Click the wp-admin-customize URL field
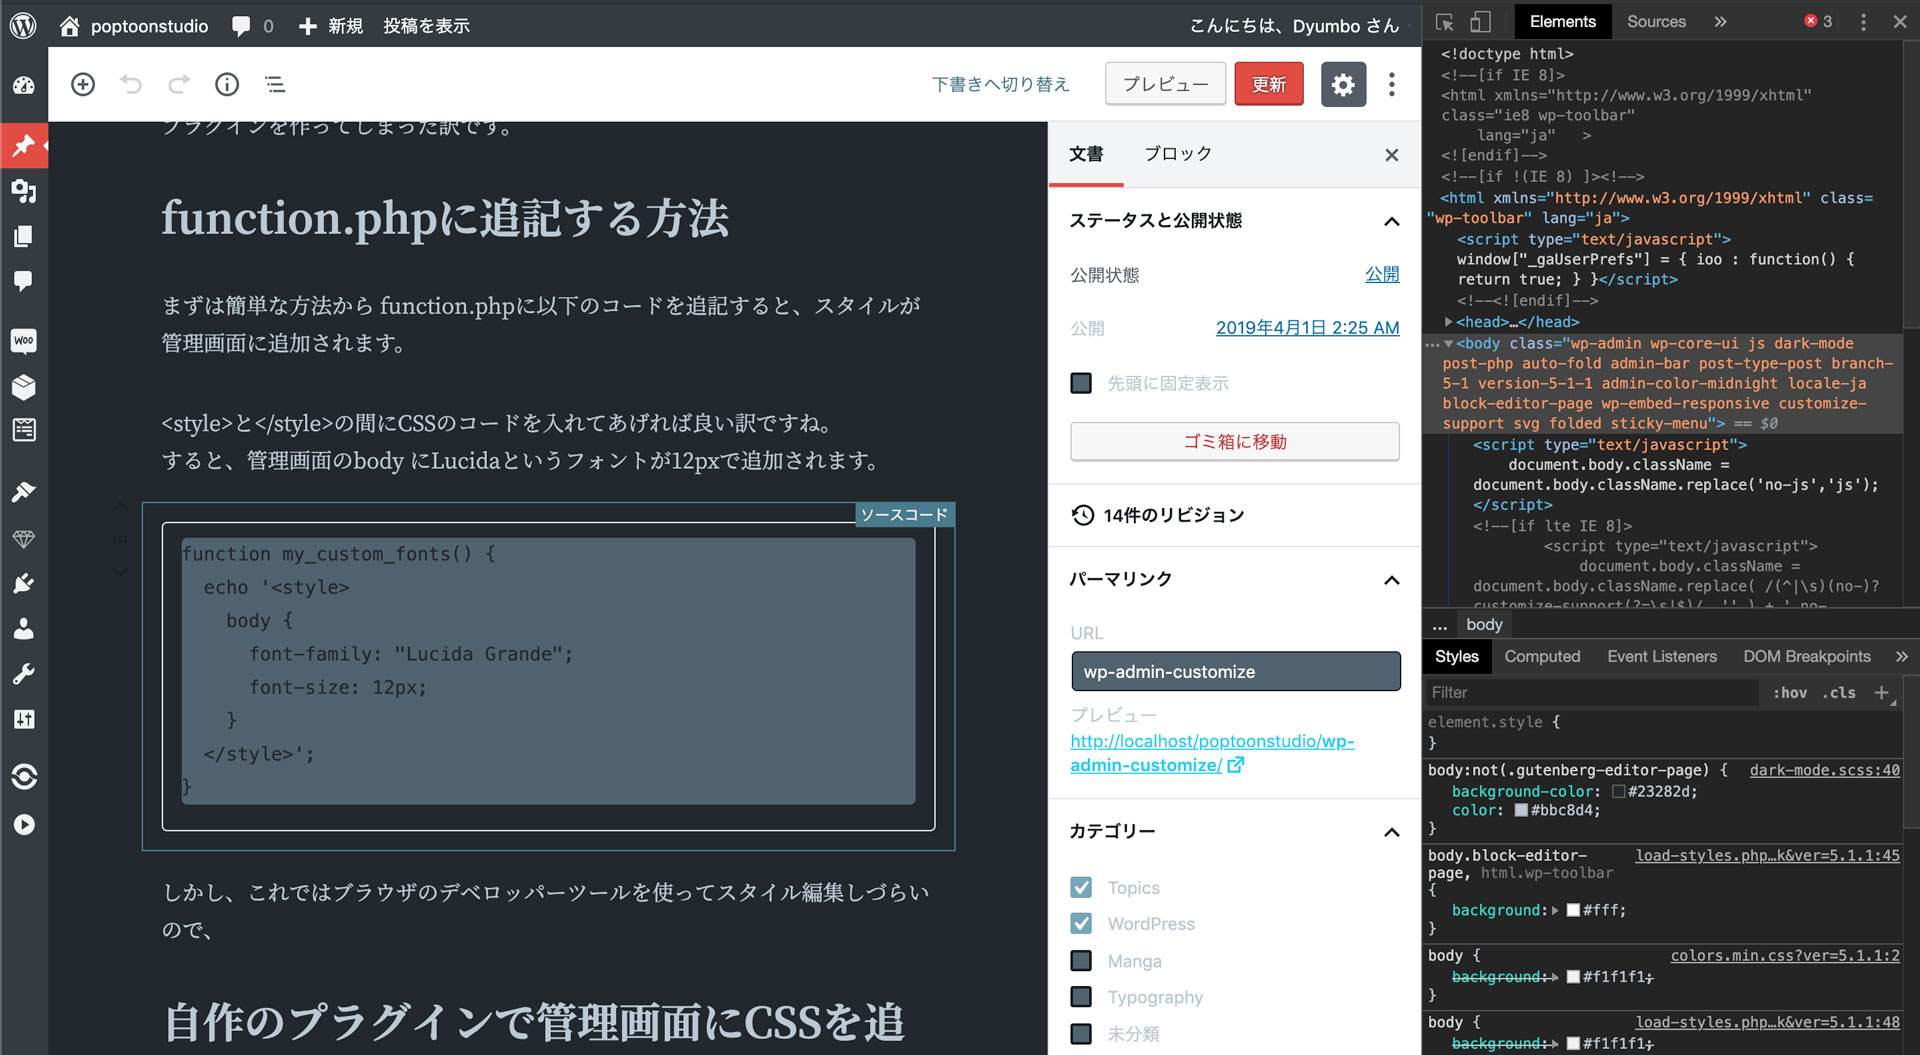 click(x=1235, y=672)
